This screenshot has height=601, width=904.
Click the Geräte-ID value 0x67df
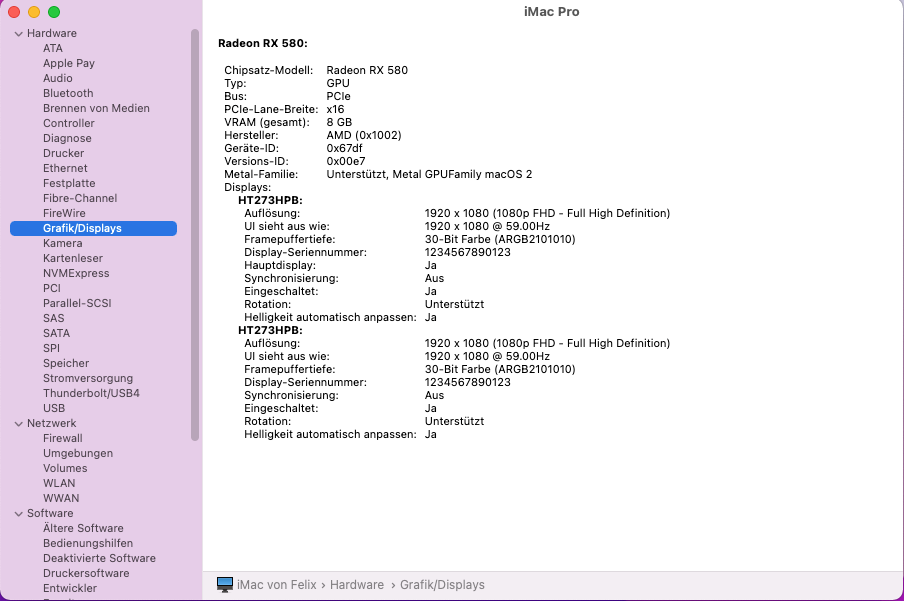click(x=344, y=148)
